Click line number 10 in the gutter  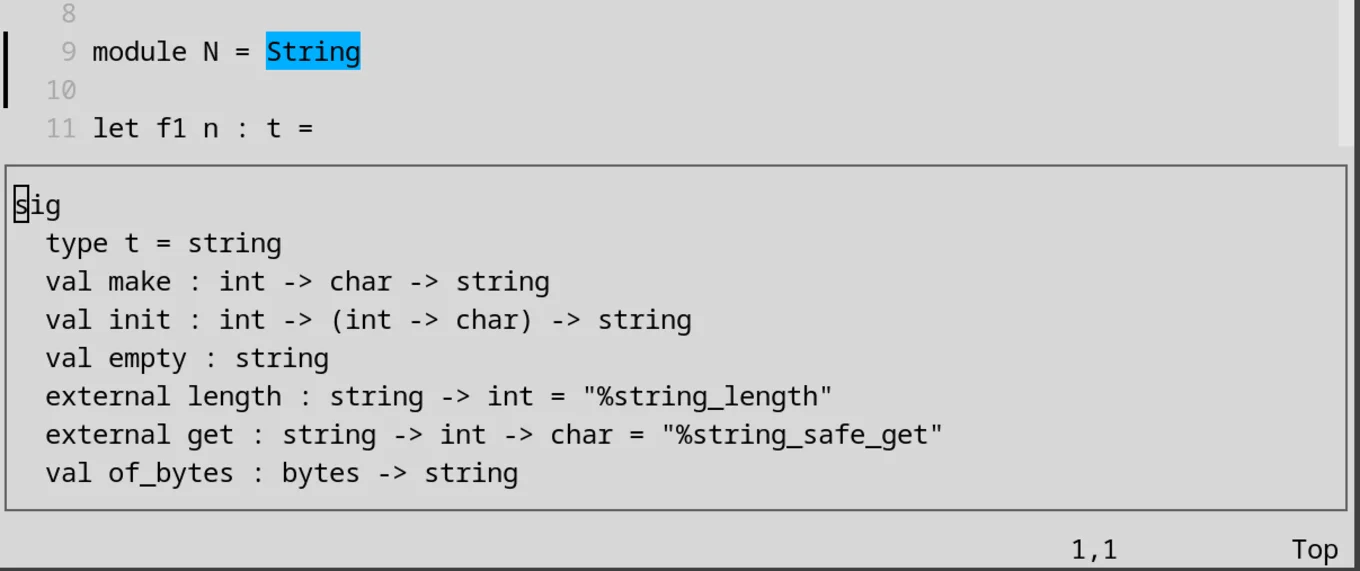[x=61, y=90]
